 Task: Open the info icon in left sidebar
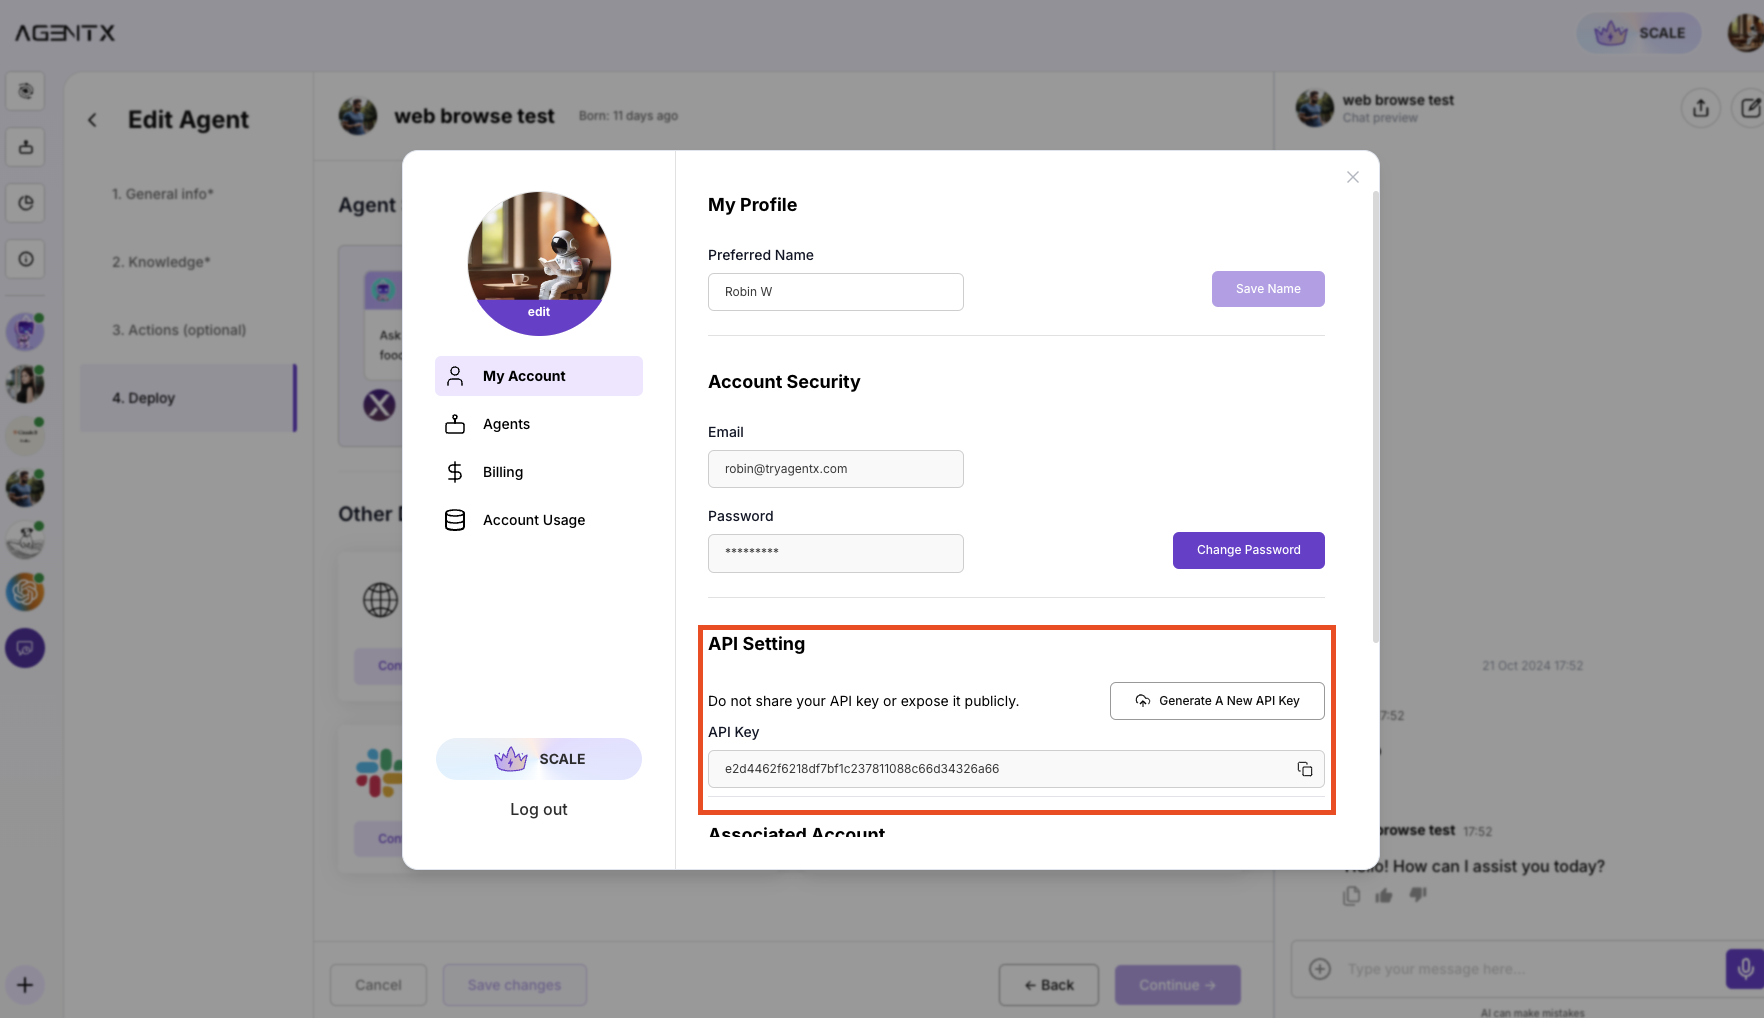click(26, 259)
